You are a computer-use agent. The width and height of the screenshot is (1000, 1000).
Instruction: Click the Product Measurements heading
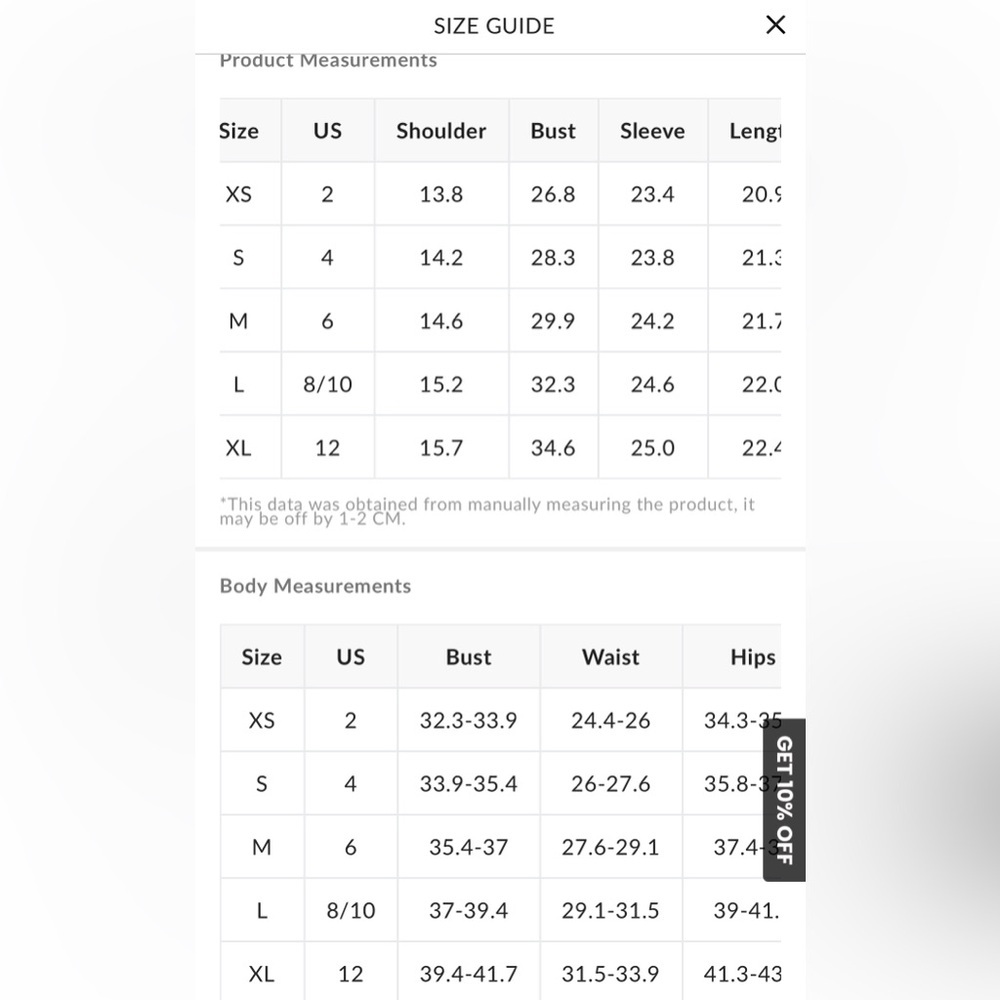point(328,61)
